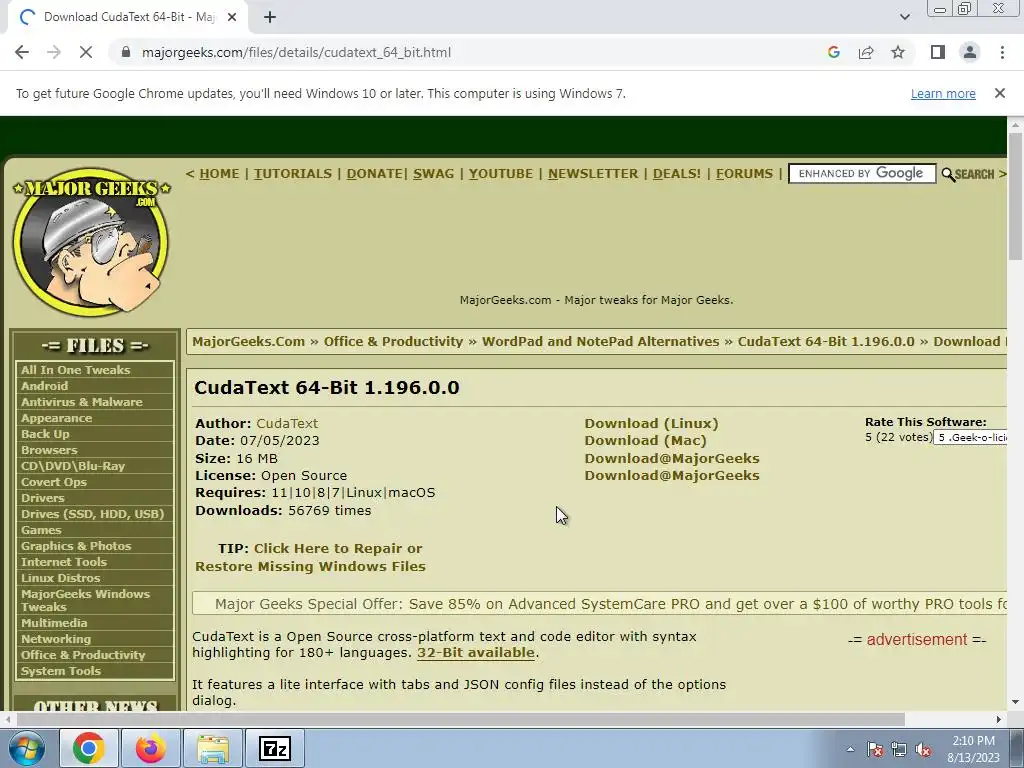Click Download (Mac) link

645,441
